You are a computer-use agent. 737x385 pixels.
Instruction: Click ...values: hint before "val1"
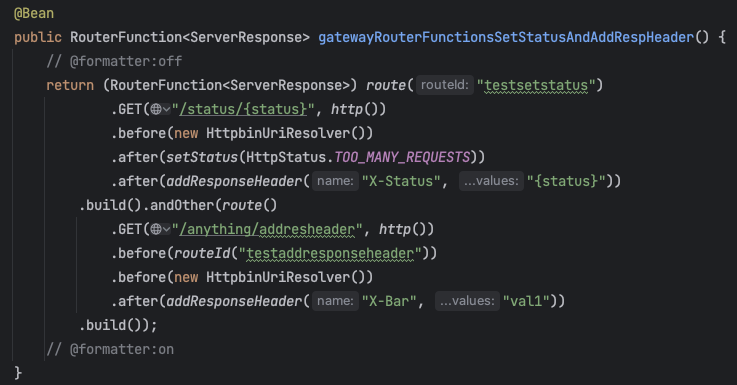(467, 301)
